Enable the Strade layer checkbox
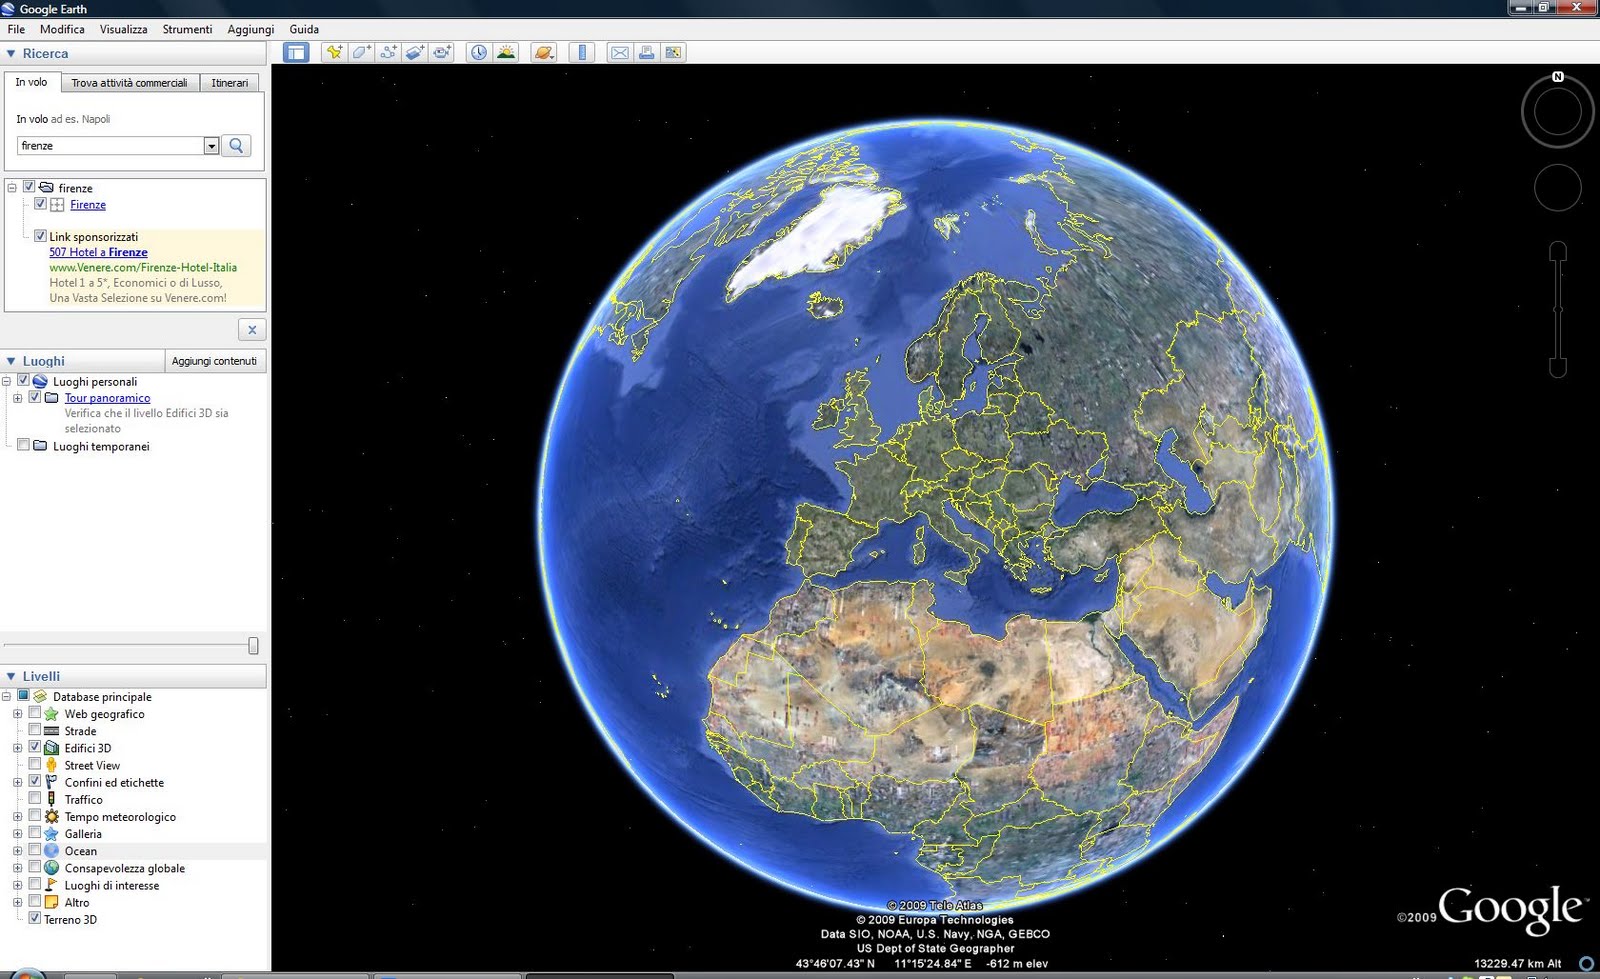The width and height of the screenshot is (1600, 979). point(35,730)
